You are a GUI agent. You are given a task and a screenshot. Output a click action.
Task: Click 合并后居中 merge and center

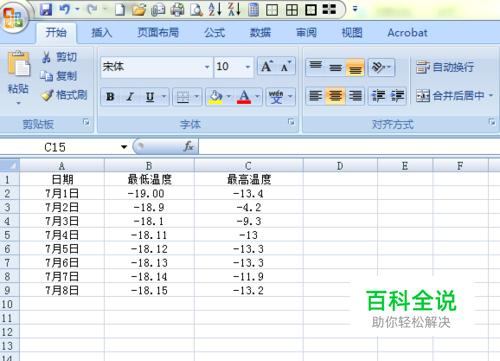click(450, 96)
